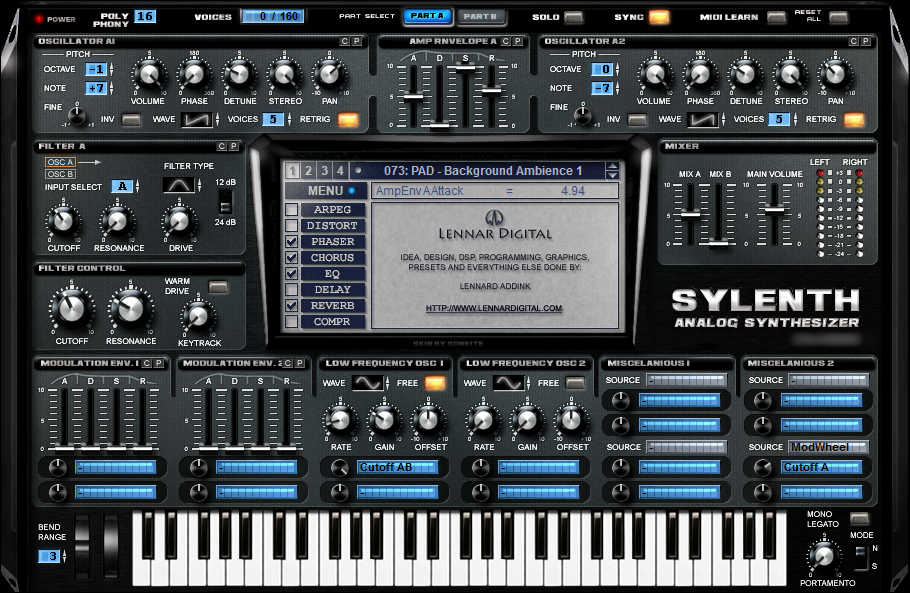The image size is (910, 593).
Task: Click Oscillator A1 Detune knob
Action: [x=239, y=75]
